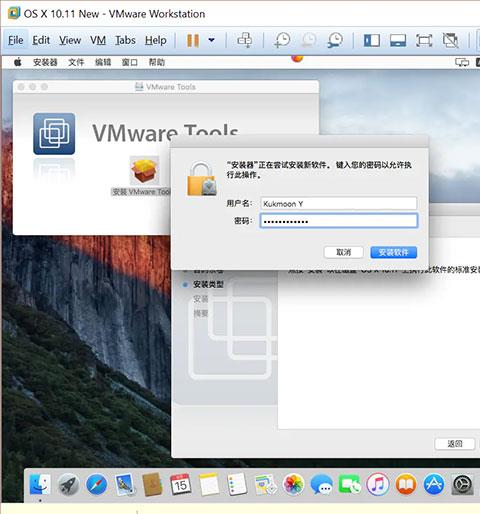Pause the virtual machine
This screenshot has width=480, height=514.
pos(193,41)
